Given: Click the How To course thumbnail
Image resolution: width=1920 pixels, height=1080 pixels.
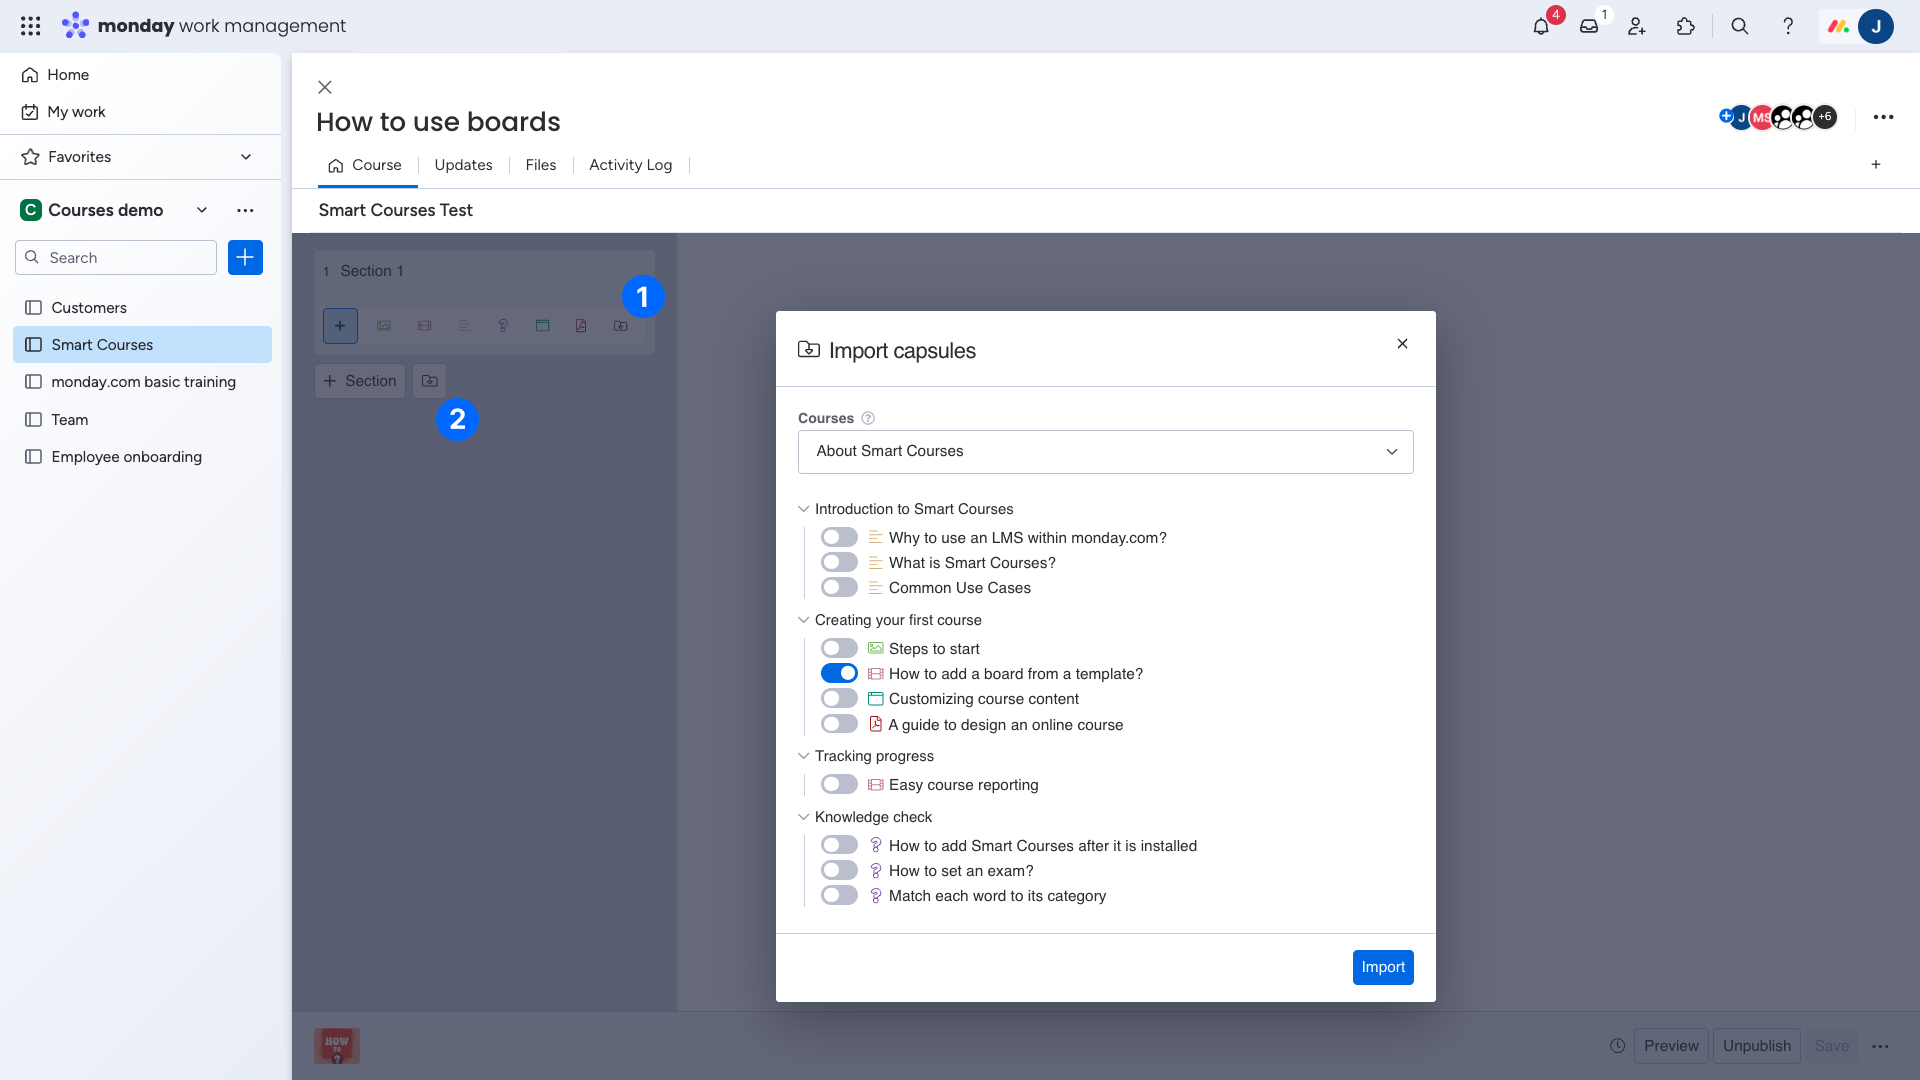Looking at the screenshot, I should point(337,1046).
